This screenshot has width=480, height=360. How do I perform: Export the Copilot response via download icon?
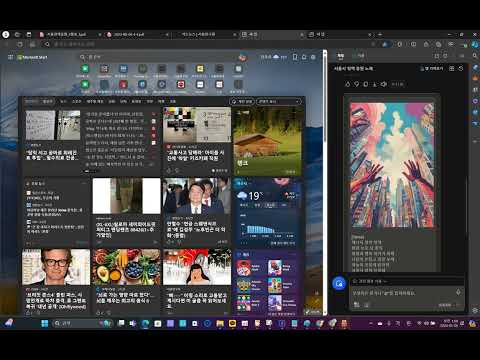pyautogui.click(x=375, y=84)
